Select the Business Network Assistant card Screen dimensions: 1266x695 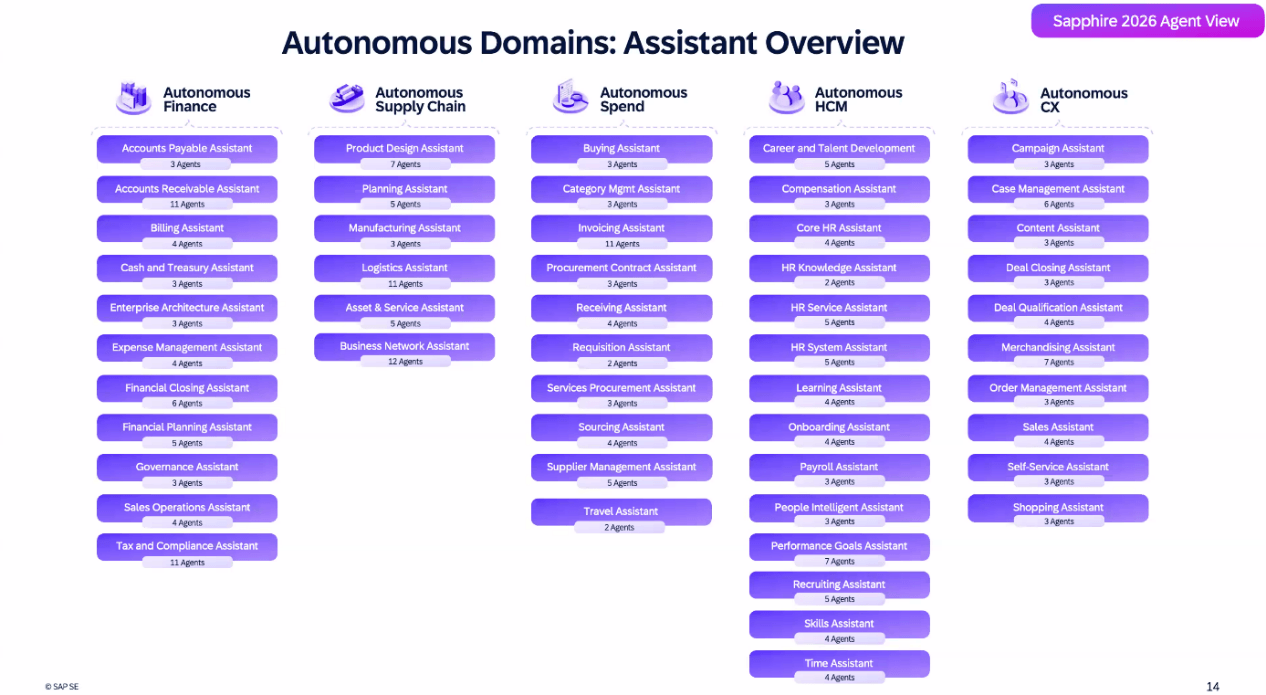point(404,346)
